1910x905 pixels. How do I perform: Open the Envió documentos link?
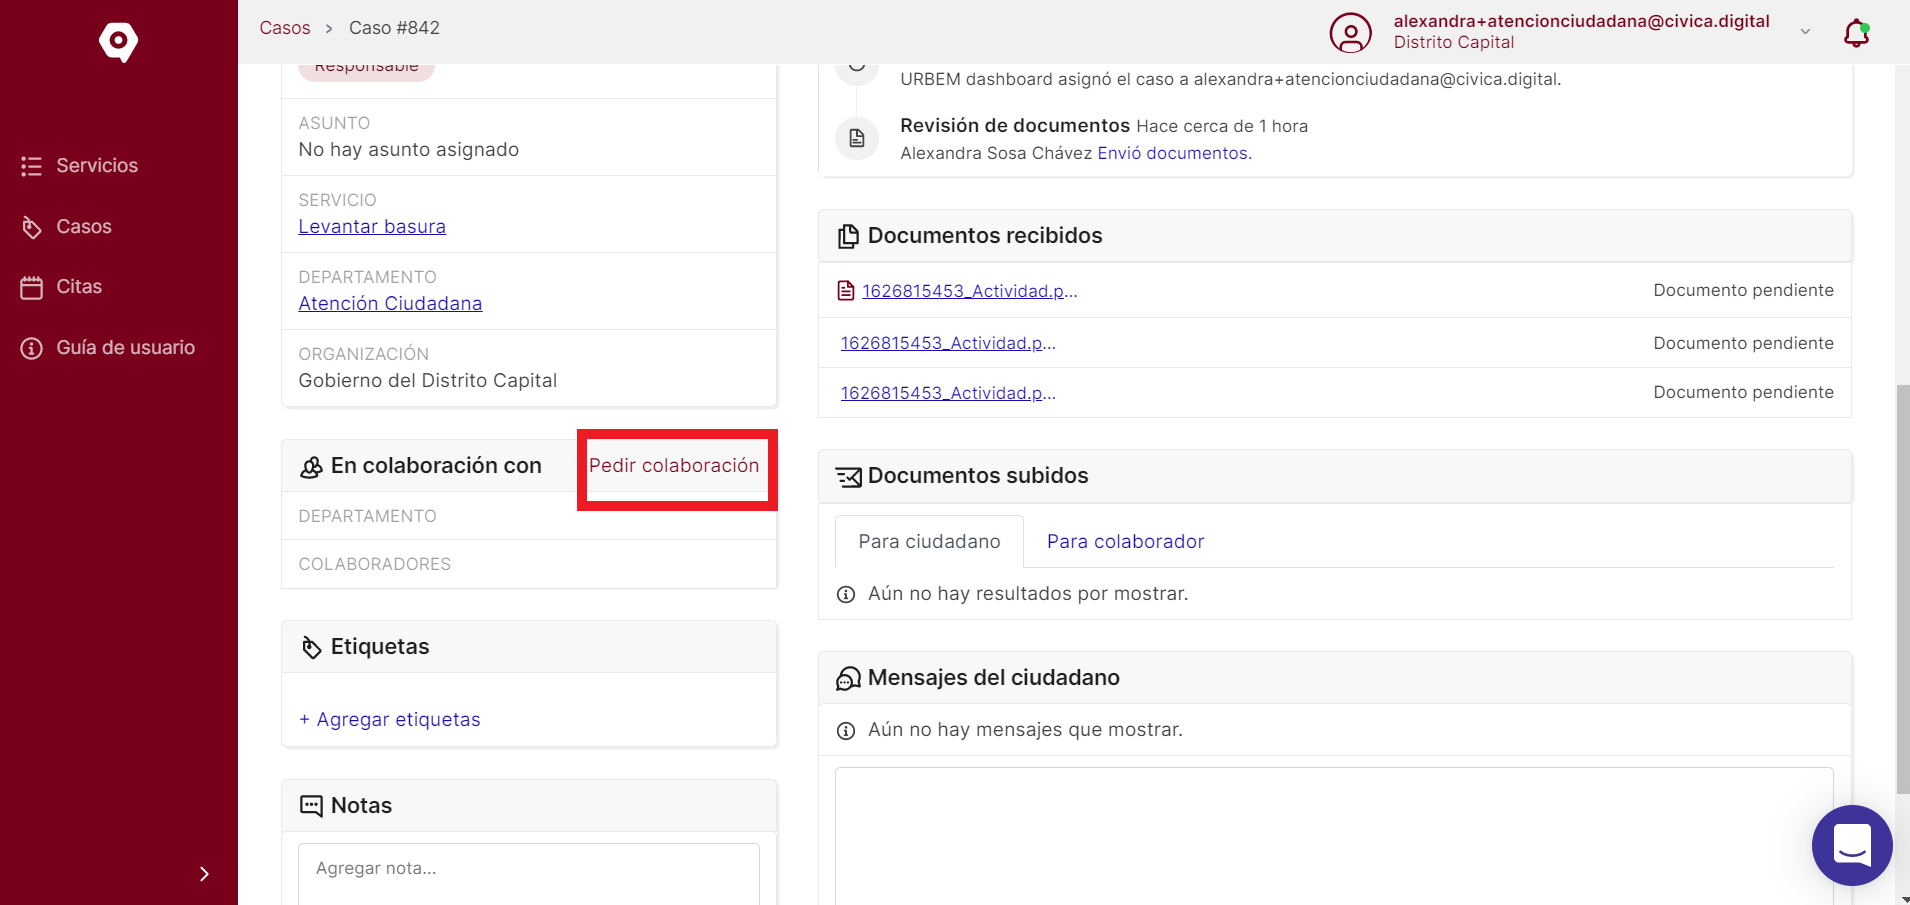[x=1174, y=153]
